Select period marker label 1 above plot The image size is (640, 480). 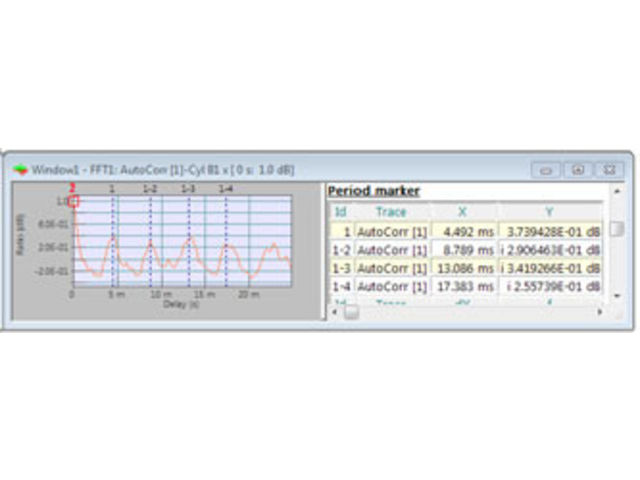coord(112,189)
